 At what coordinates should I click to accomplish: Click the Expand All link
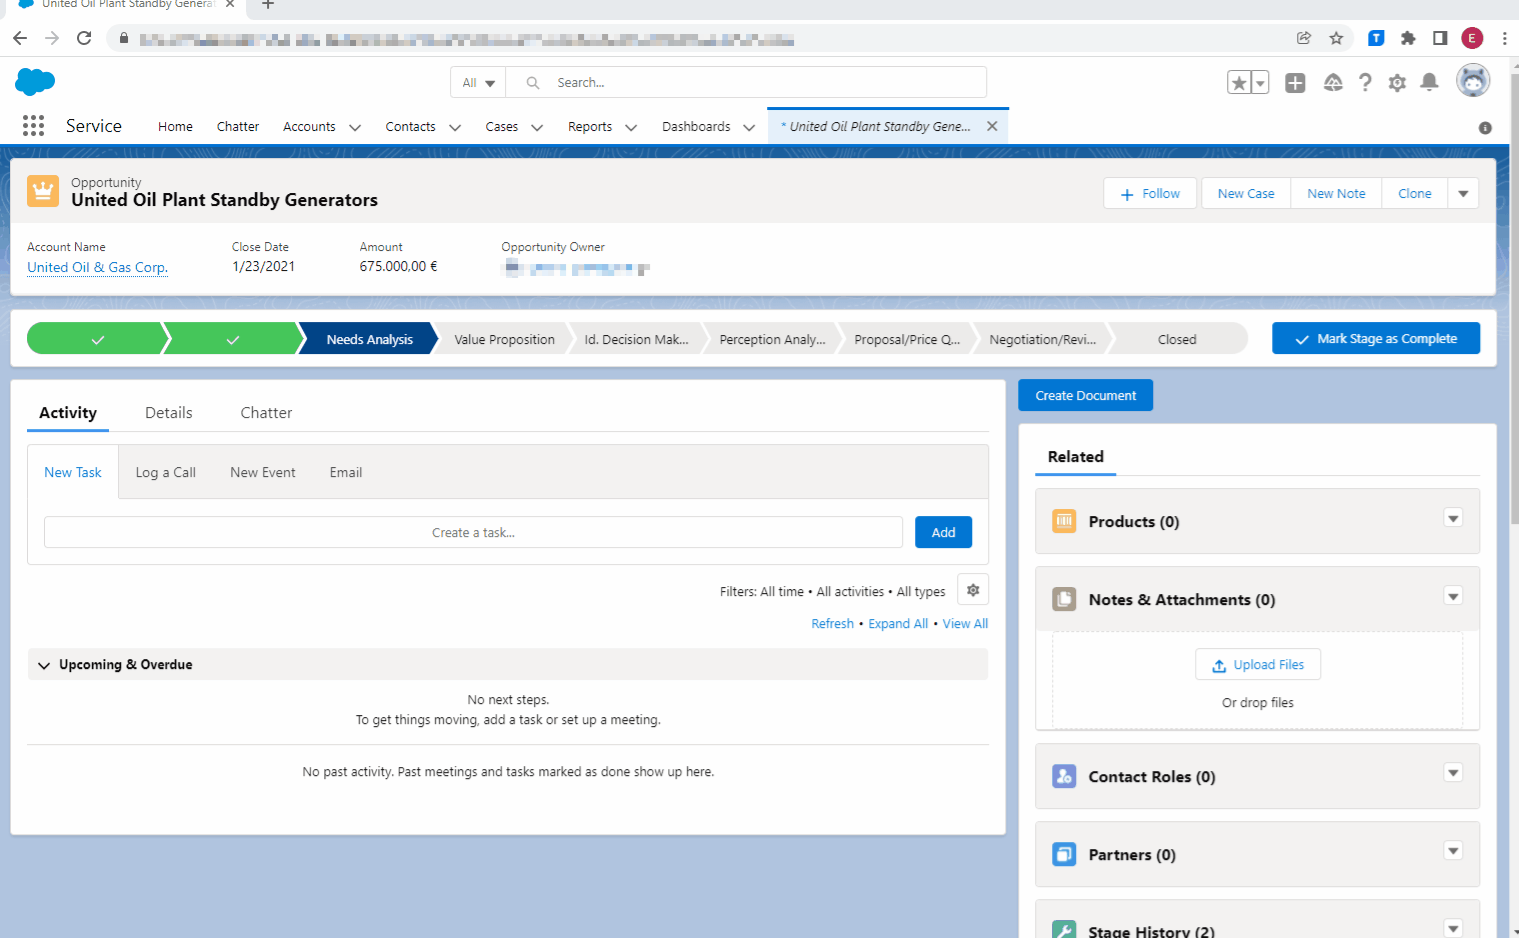pyautogui.click(x=898, y=624)
